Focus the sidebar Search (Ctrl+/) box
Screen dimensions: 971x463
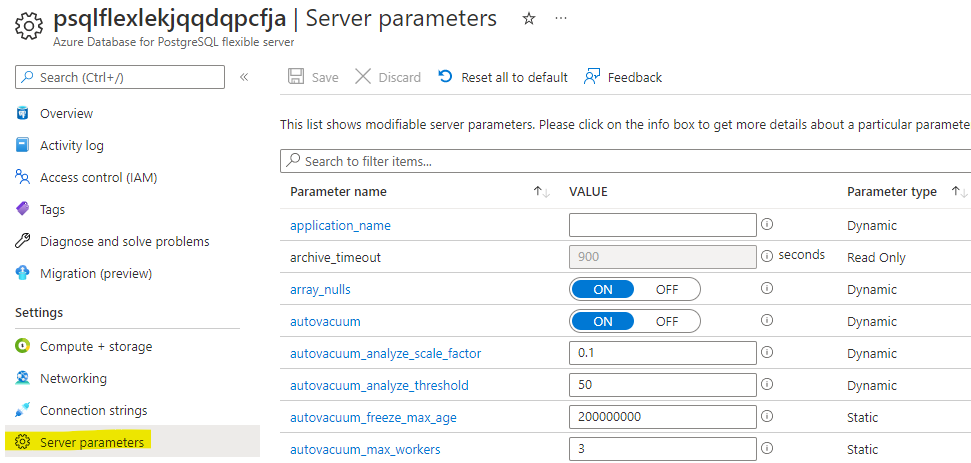pos(120,77)
